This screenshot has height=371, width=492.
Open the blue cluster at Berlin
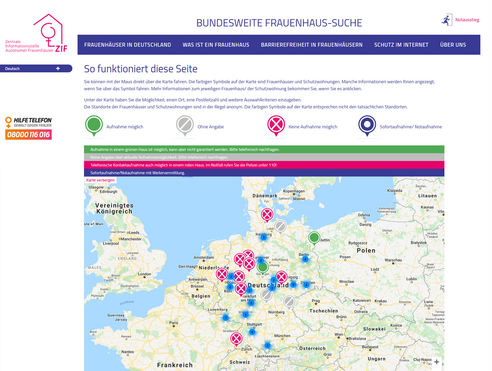305,259
